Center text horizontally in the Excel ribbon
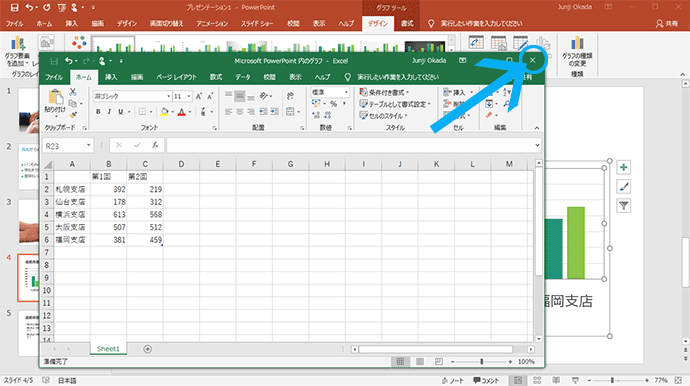690x386 pixels. click(240, 112)
